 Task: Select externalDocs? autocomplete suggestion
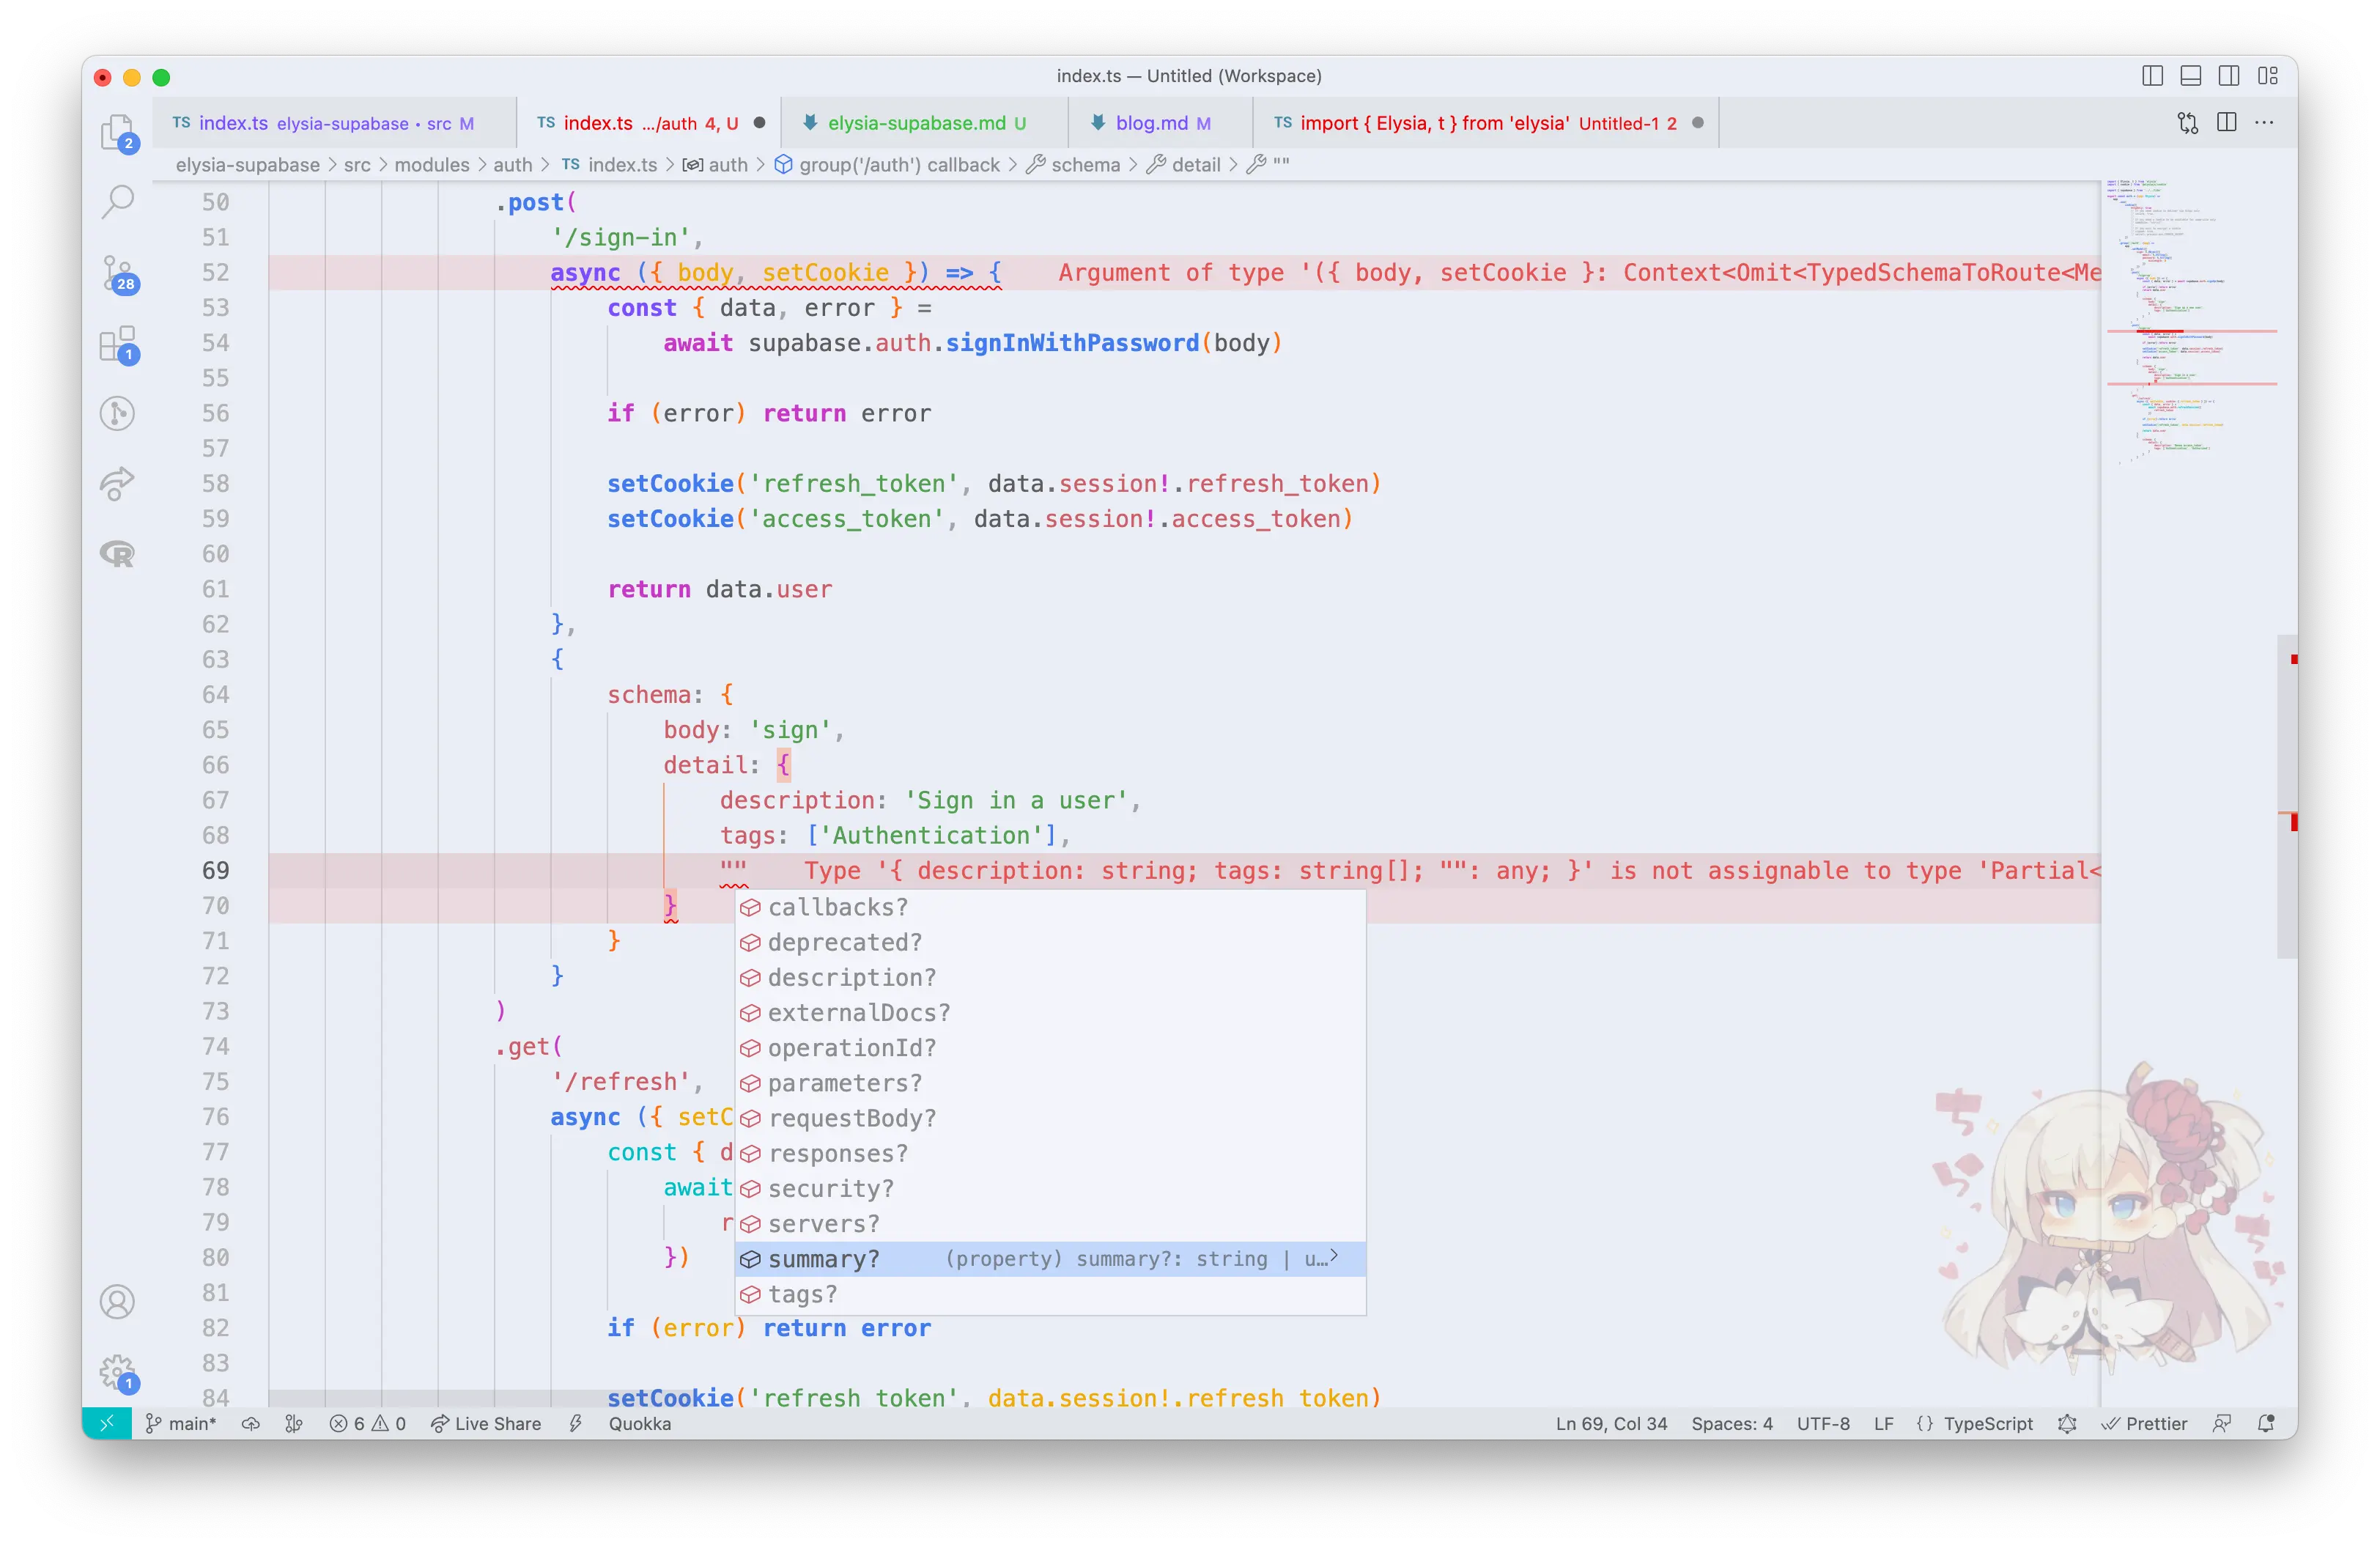pos(1051,1012)
